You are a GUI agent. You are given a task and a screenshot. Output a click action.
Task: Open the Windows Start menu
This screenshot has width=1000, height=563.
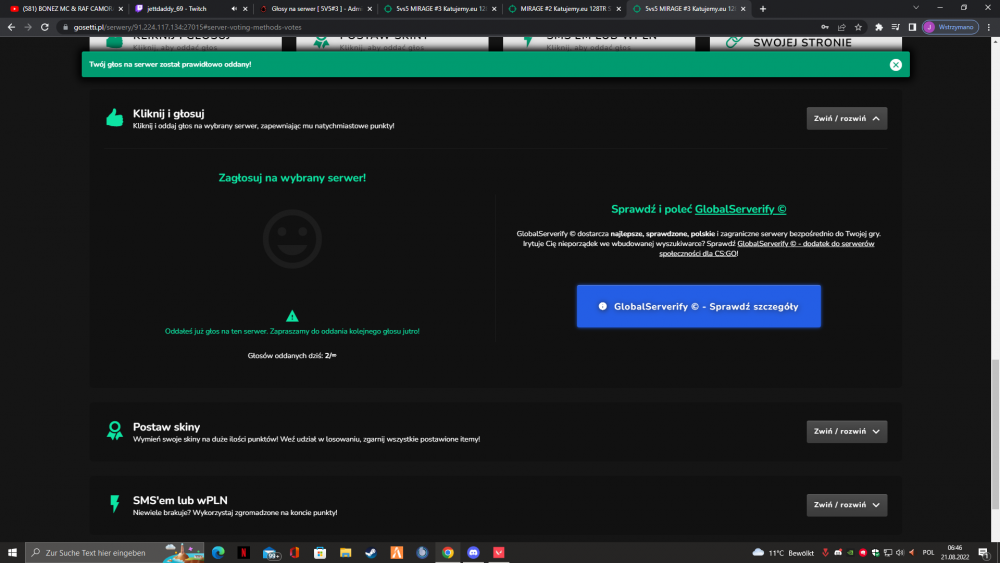coord(12,553)
